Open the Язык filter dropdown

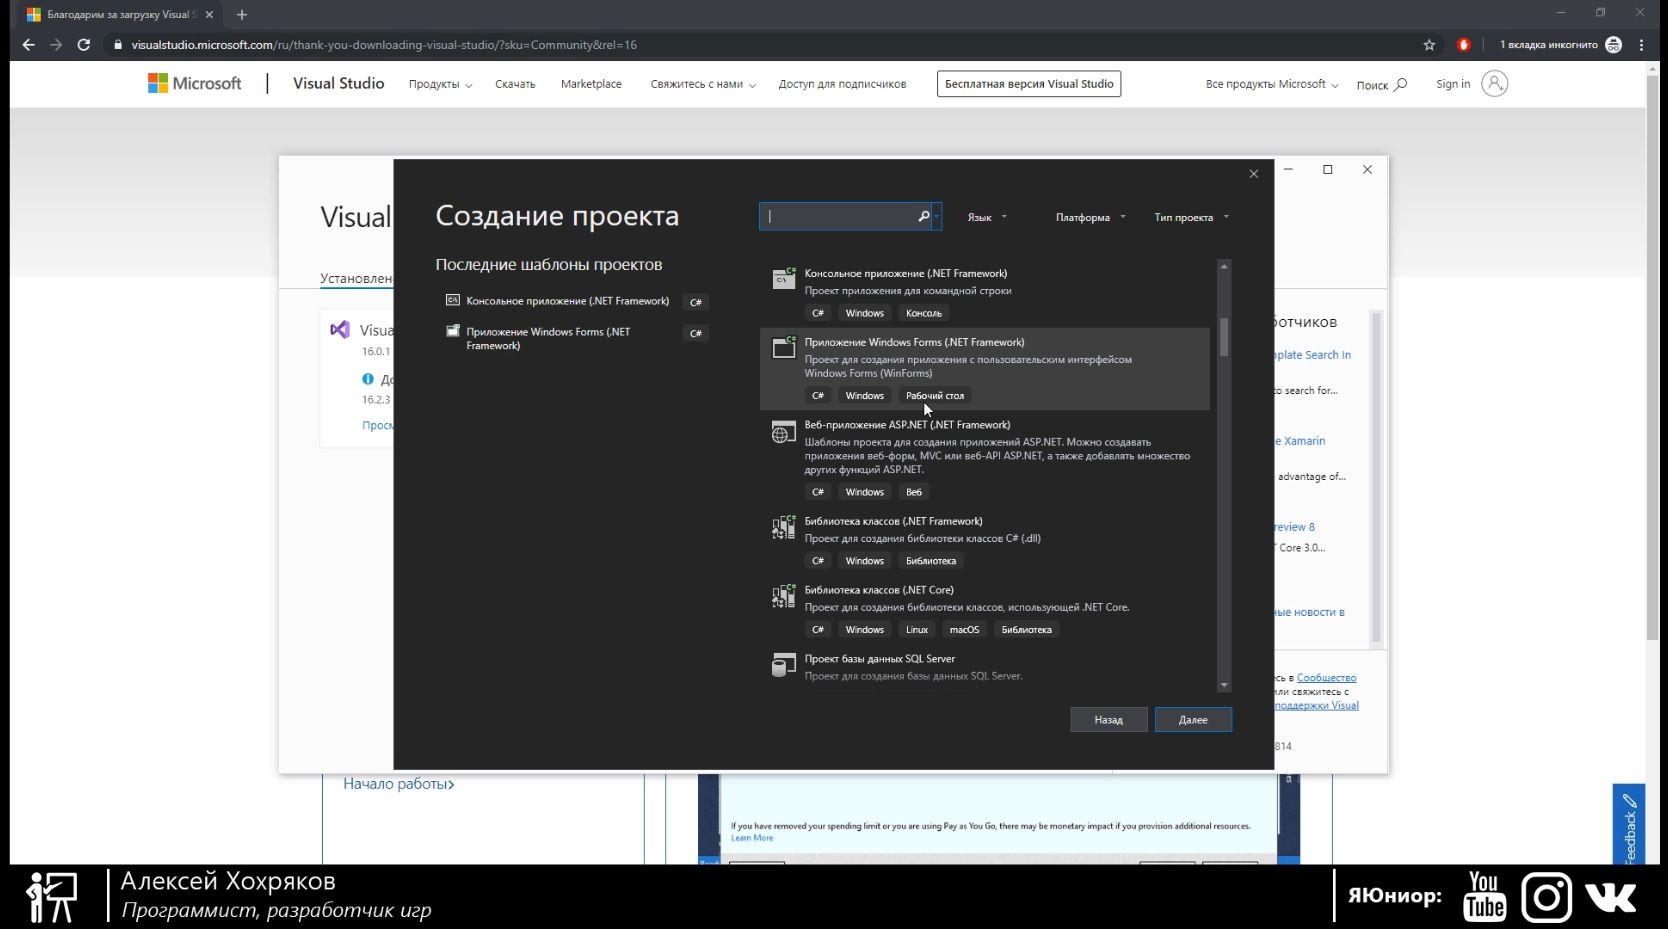point(987,217)
